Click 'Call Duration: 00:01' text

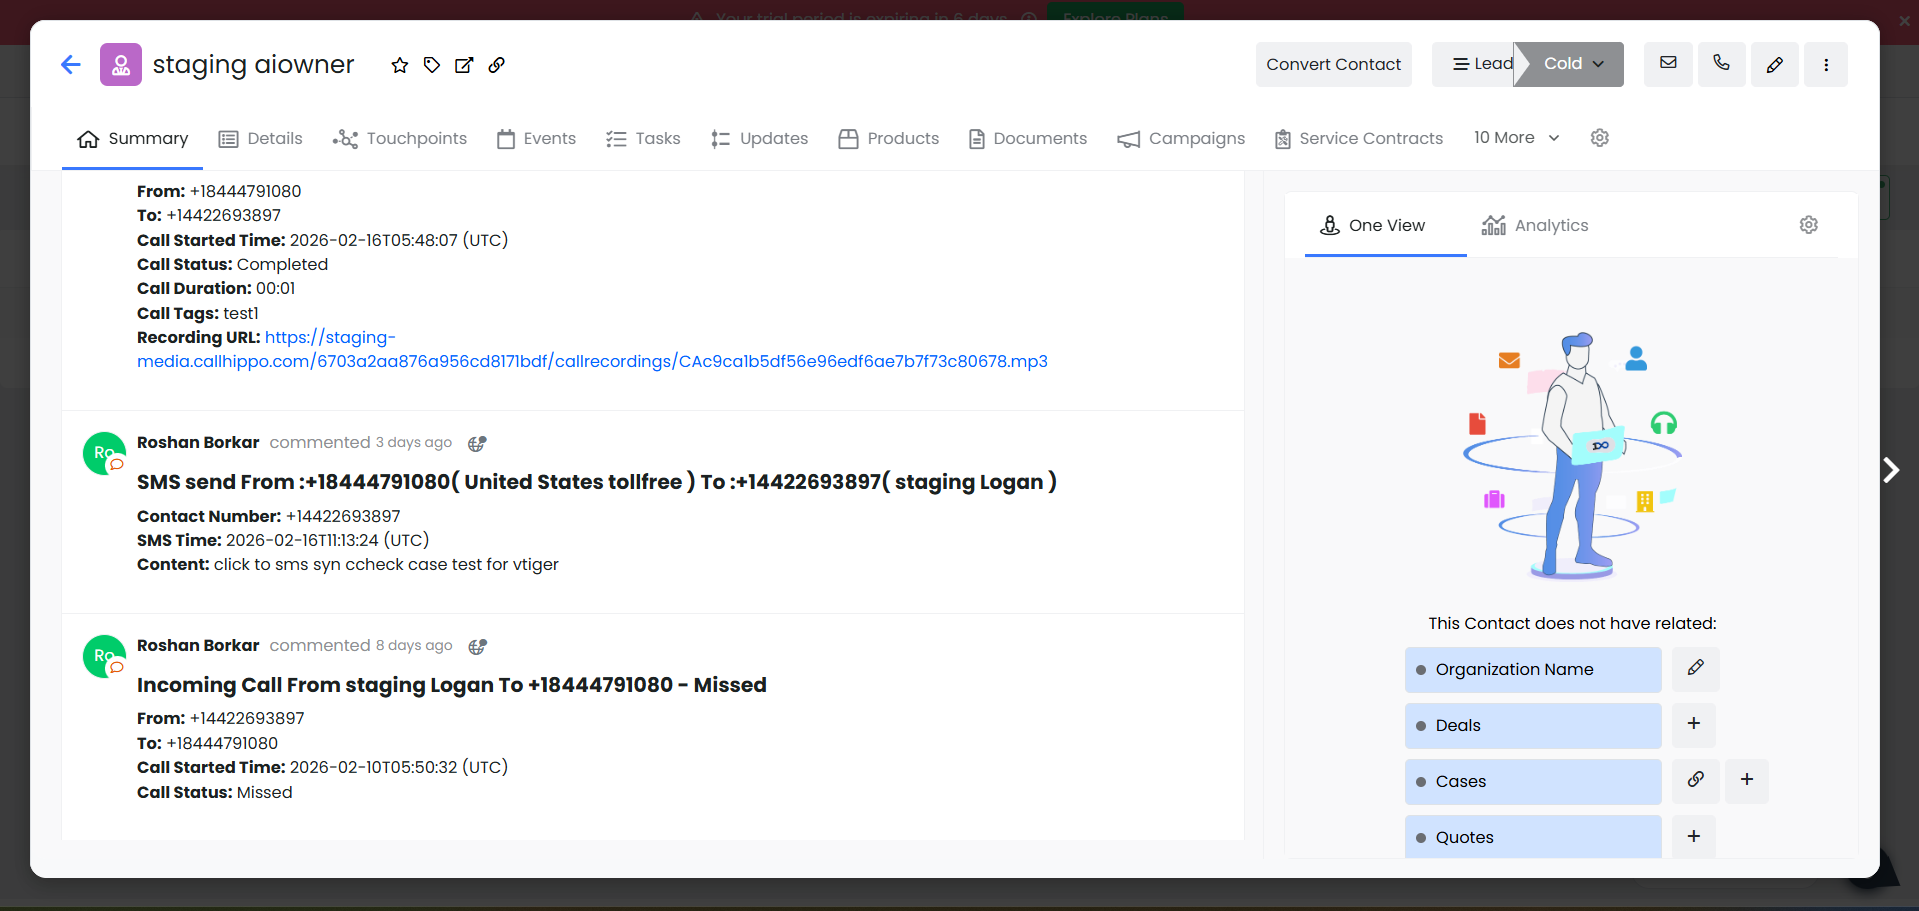(216, 289)
